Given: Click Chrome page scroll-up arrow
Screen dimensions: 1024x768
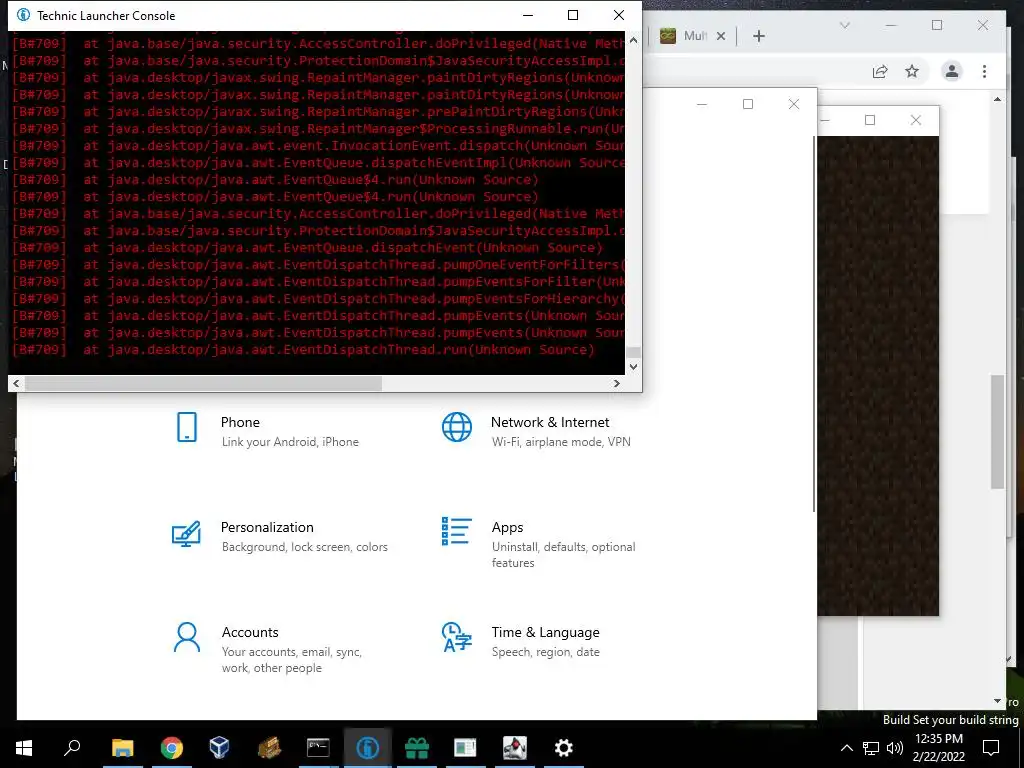Looking at the screenshot, I should pos(997,99).
